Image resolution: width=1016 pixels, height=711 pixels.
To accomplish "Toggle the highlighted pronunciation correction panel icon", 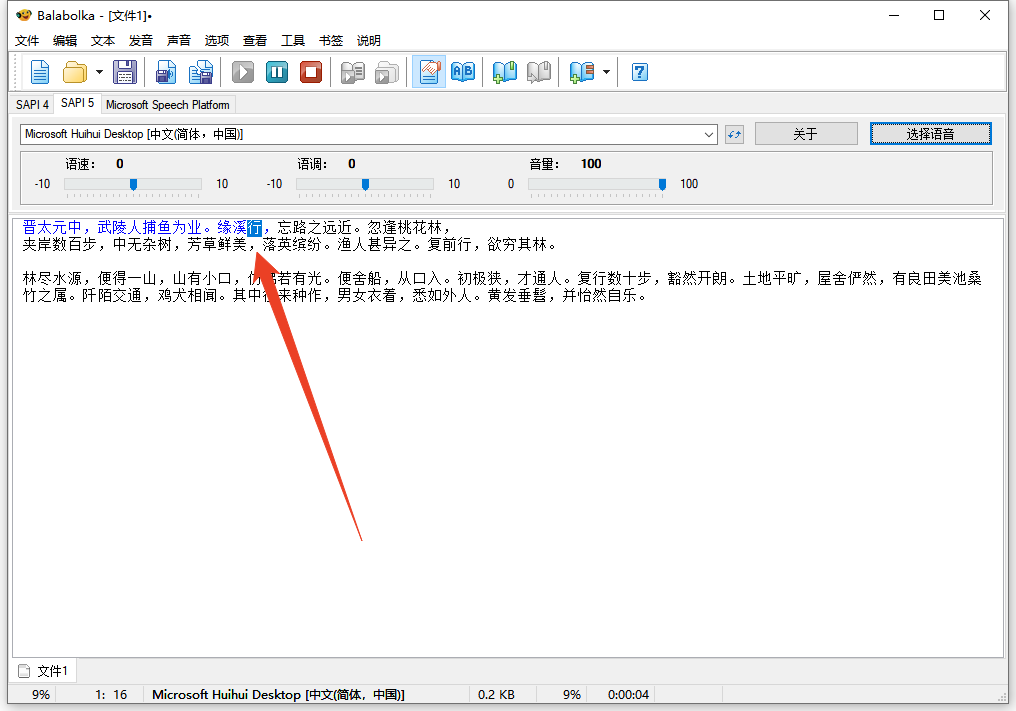I will pos(429,72).
